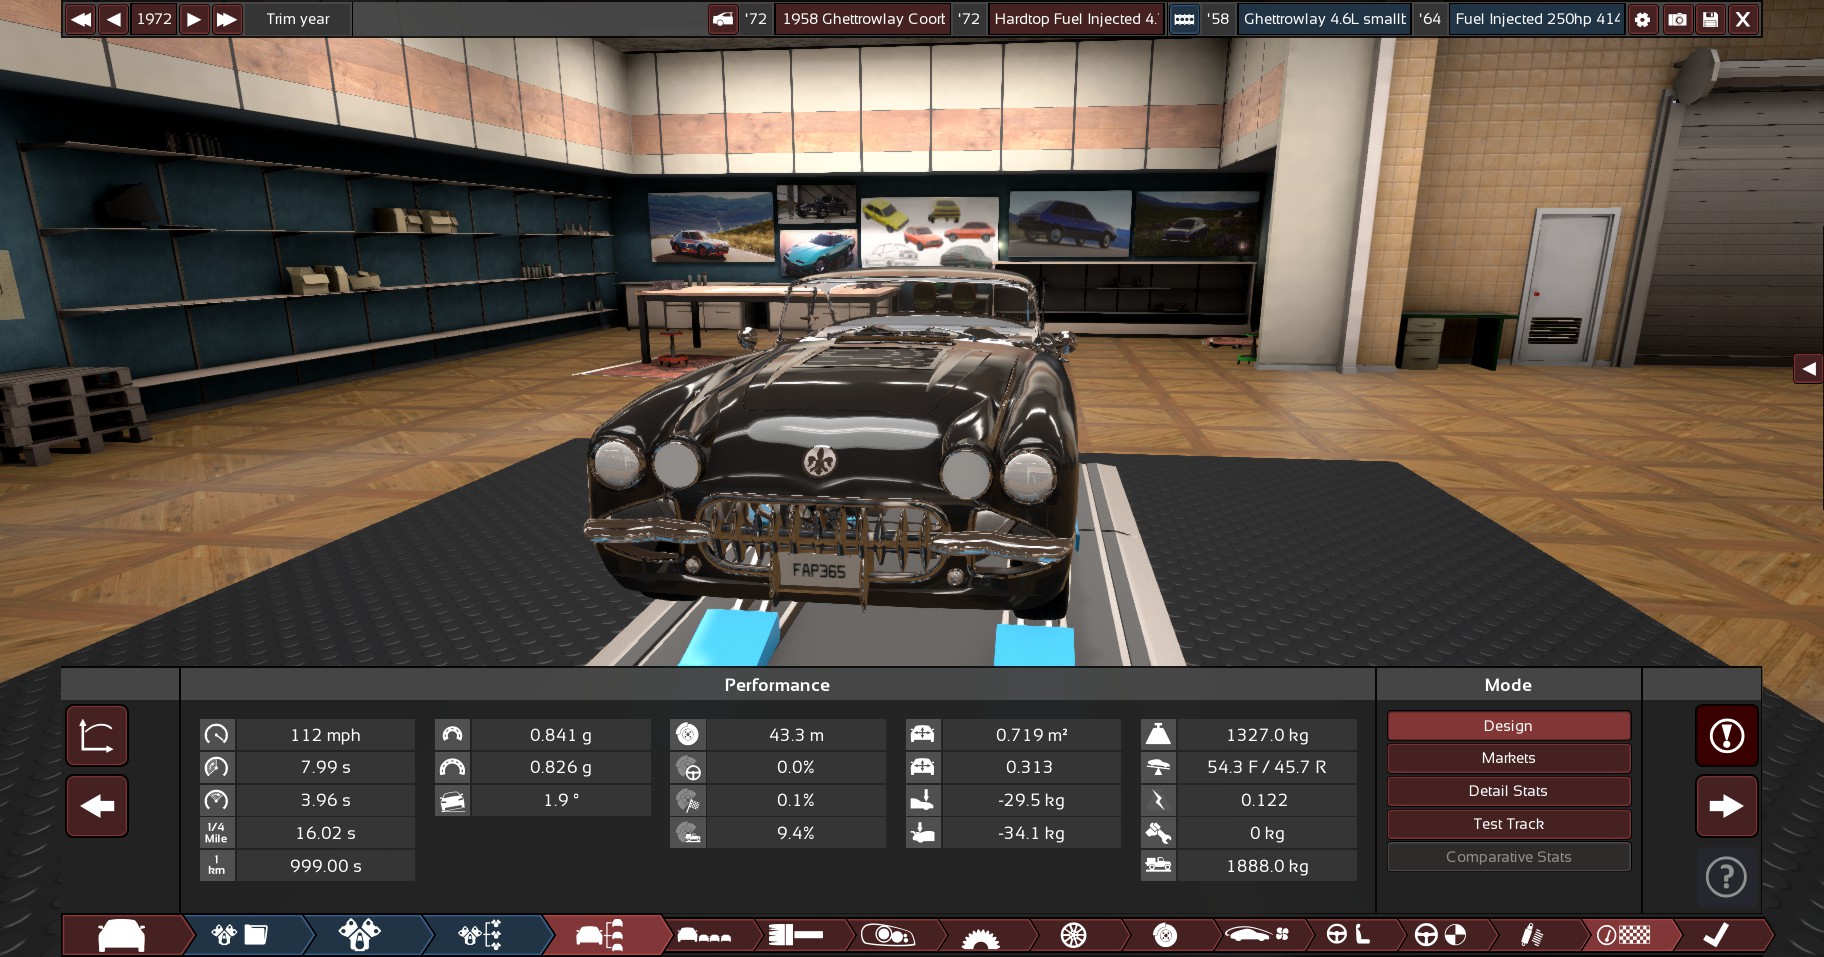Switch to Markets mode
This screenshot has height=957, width=1824.
[1508, 758]
